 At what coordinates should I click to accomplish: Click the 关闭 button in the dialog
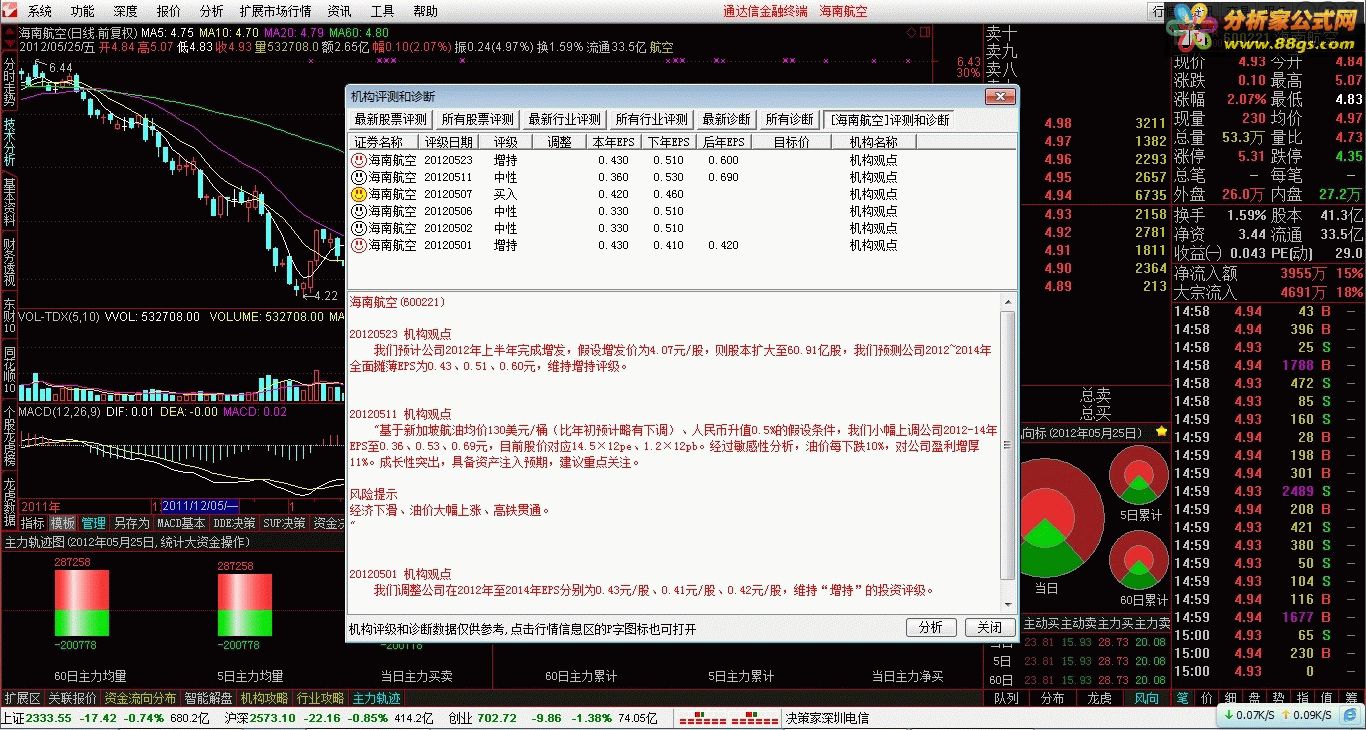point(990,627)
